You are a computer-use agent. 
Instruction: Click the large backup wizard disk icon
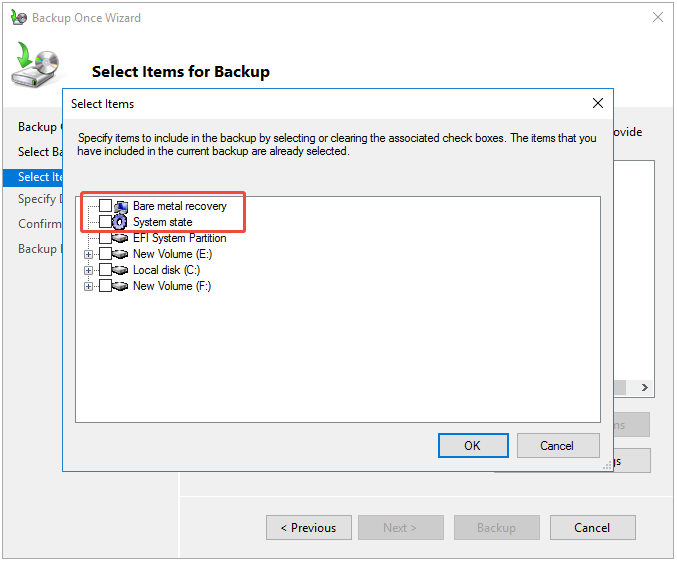click(36, 67)
